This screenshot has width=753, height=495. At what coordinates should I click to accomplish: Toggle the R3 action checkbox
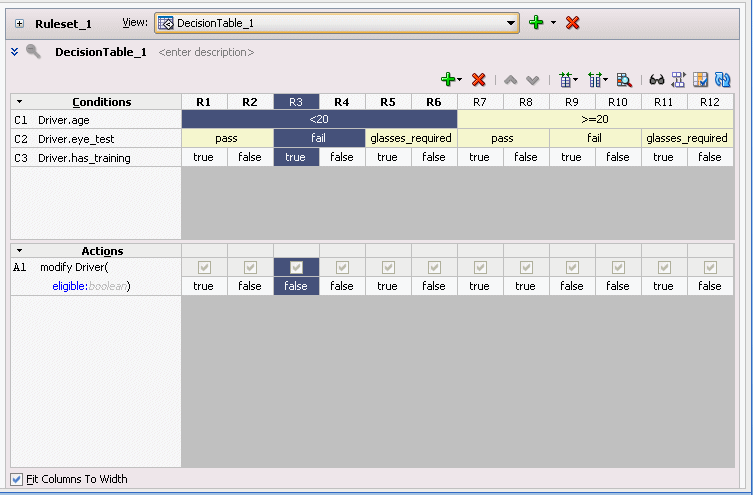pos(296,267)
